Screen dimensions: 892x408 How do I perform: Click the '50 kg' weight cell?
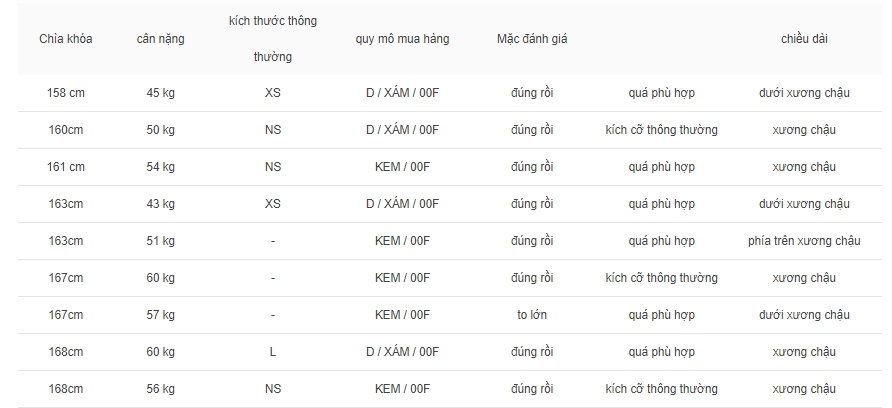(160, 130)
